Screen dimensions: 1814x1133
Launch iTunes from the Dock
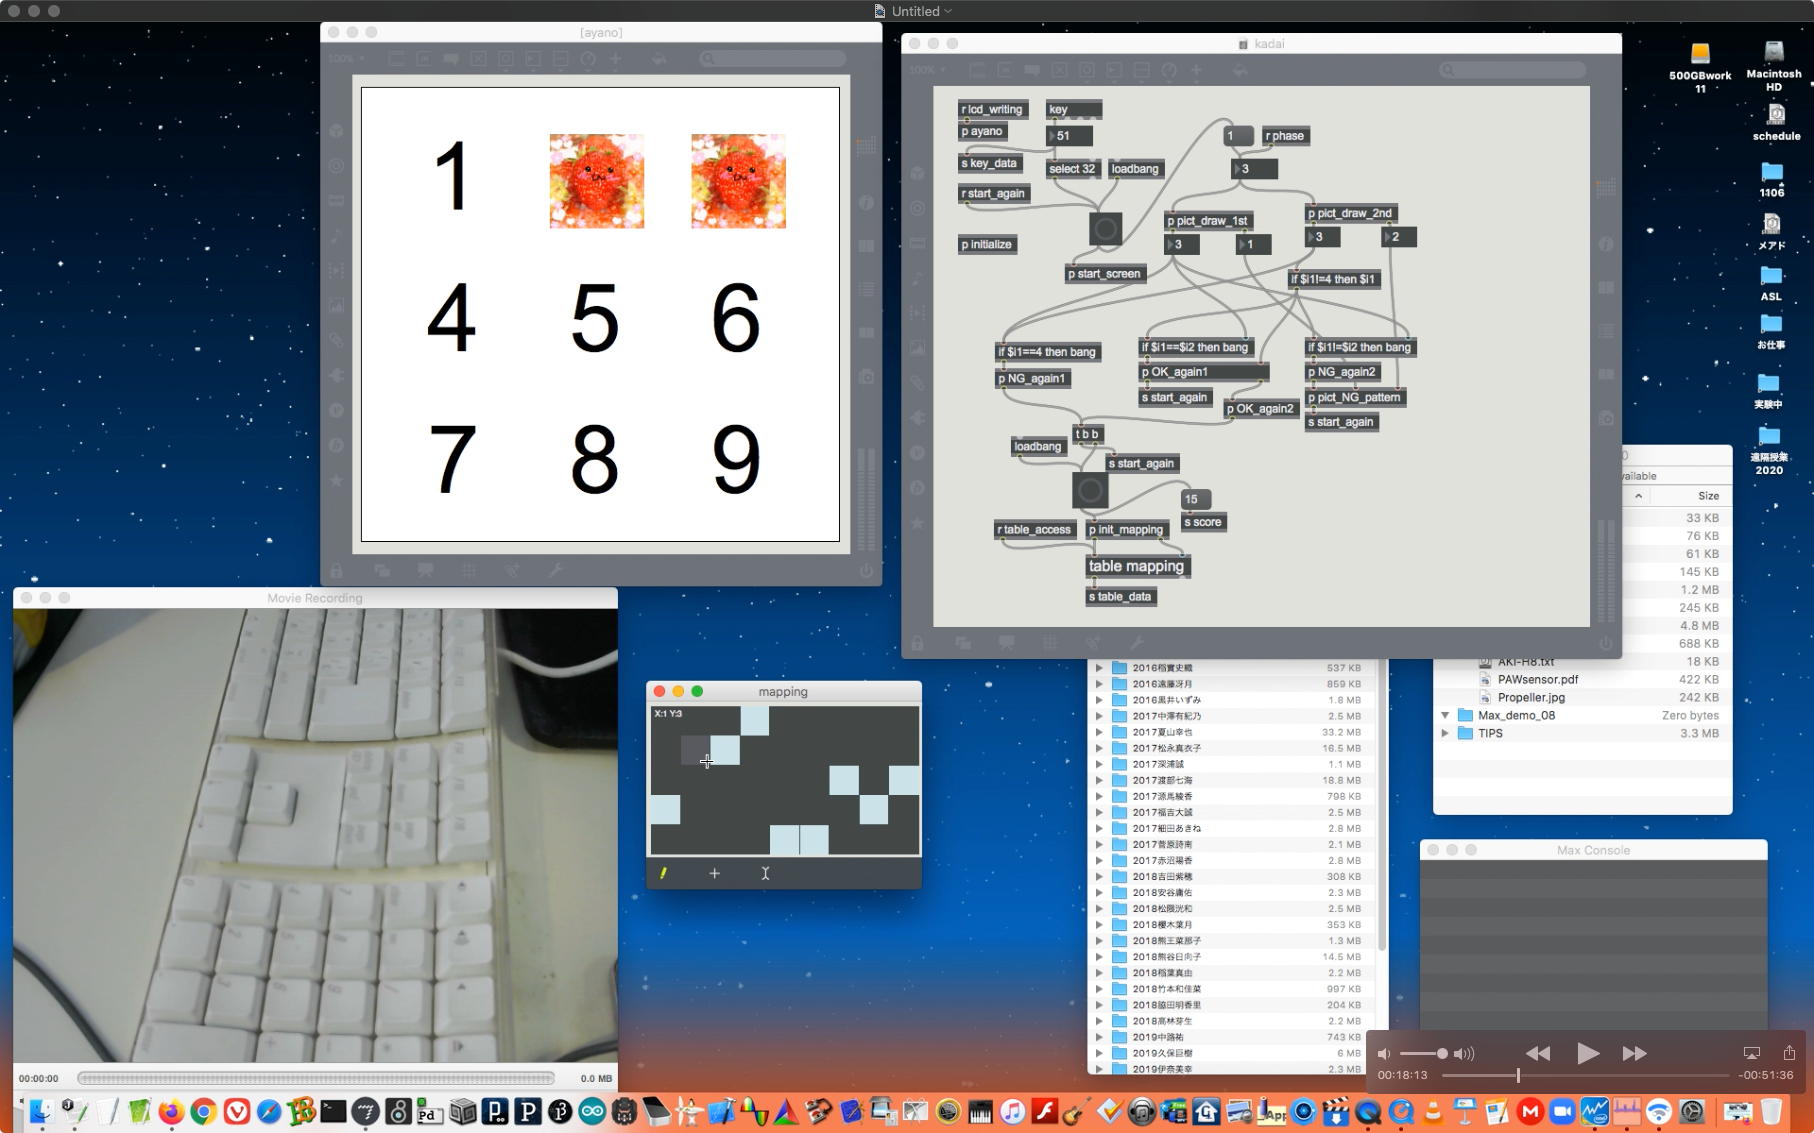(1012, 1111)
